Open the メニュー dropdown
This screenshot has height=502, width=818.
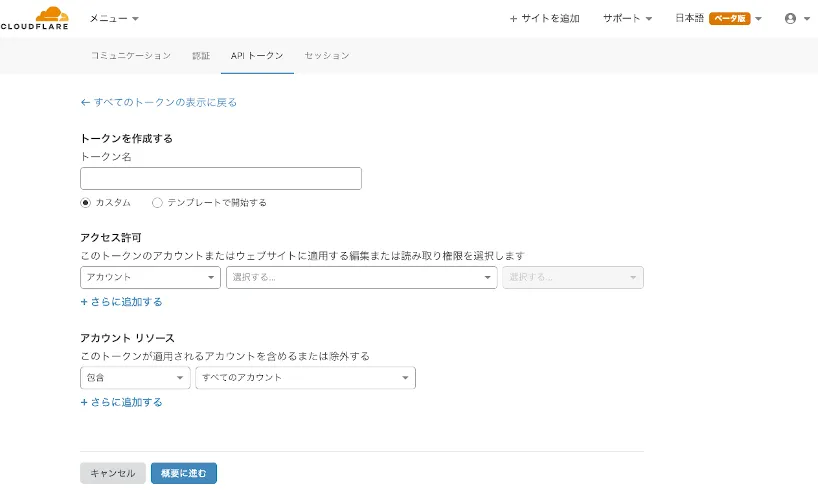pyautogui.click(x=114, y=18)
